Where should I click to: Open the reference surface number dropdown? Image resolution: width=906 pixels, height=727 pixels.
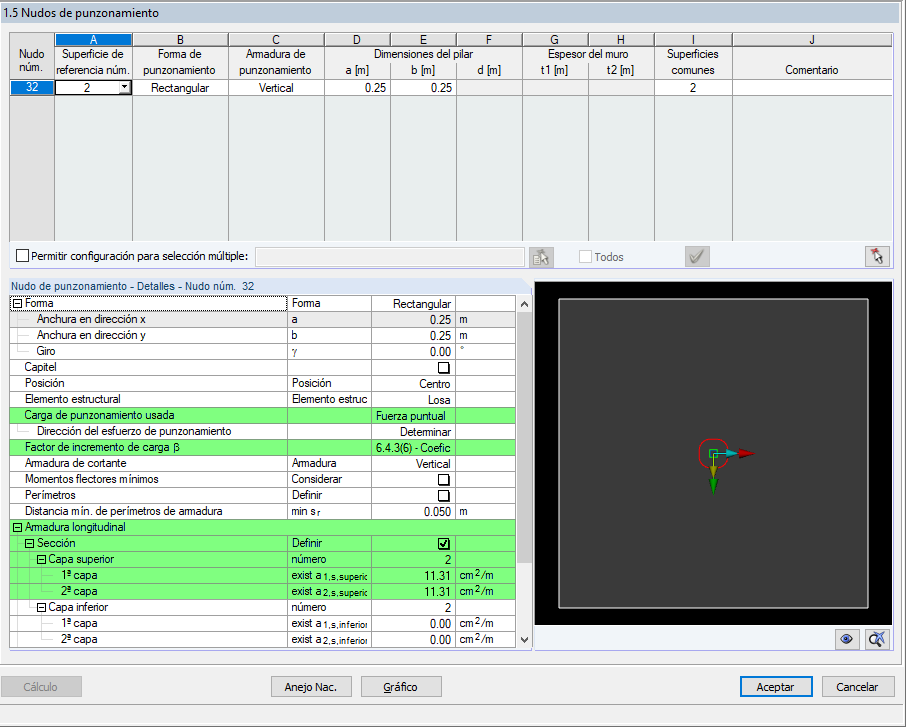click(x=124, y=87)
